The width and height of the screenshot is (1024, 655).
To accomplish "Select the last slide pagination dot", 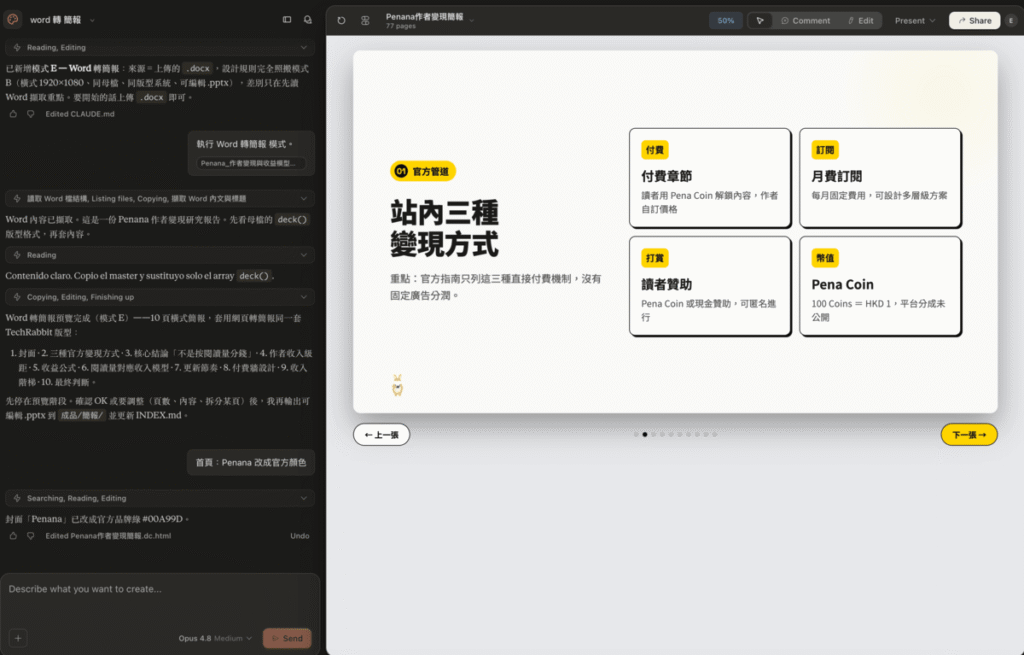I will point(714,434).
